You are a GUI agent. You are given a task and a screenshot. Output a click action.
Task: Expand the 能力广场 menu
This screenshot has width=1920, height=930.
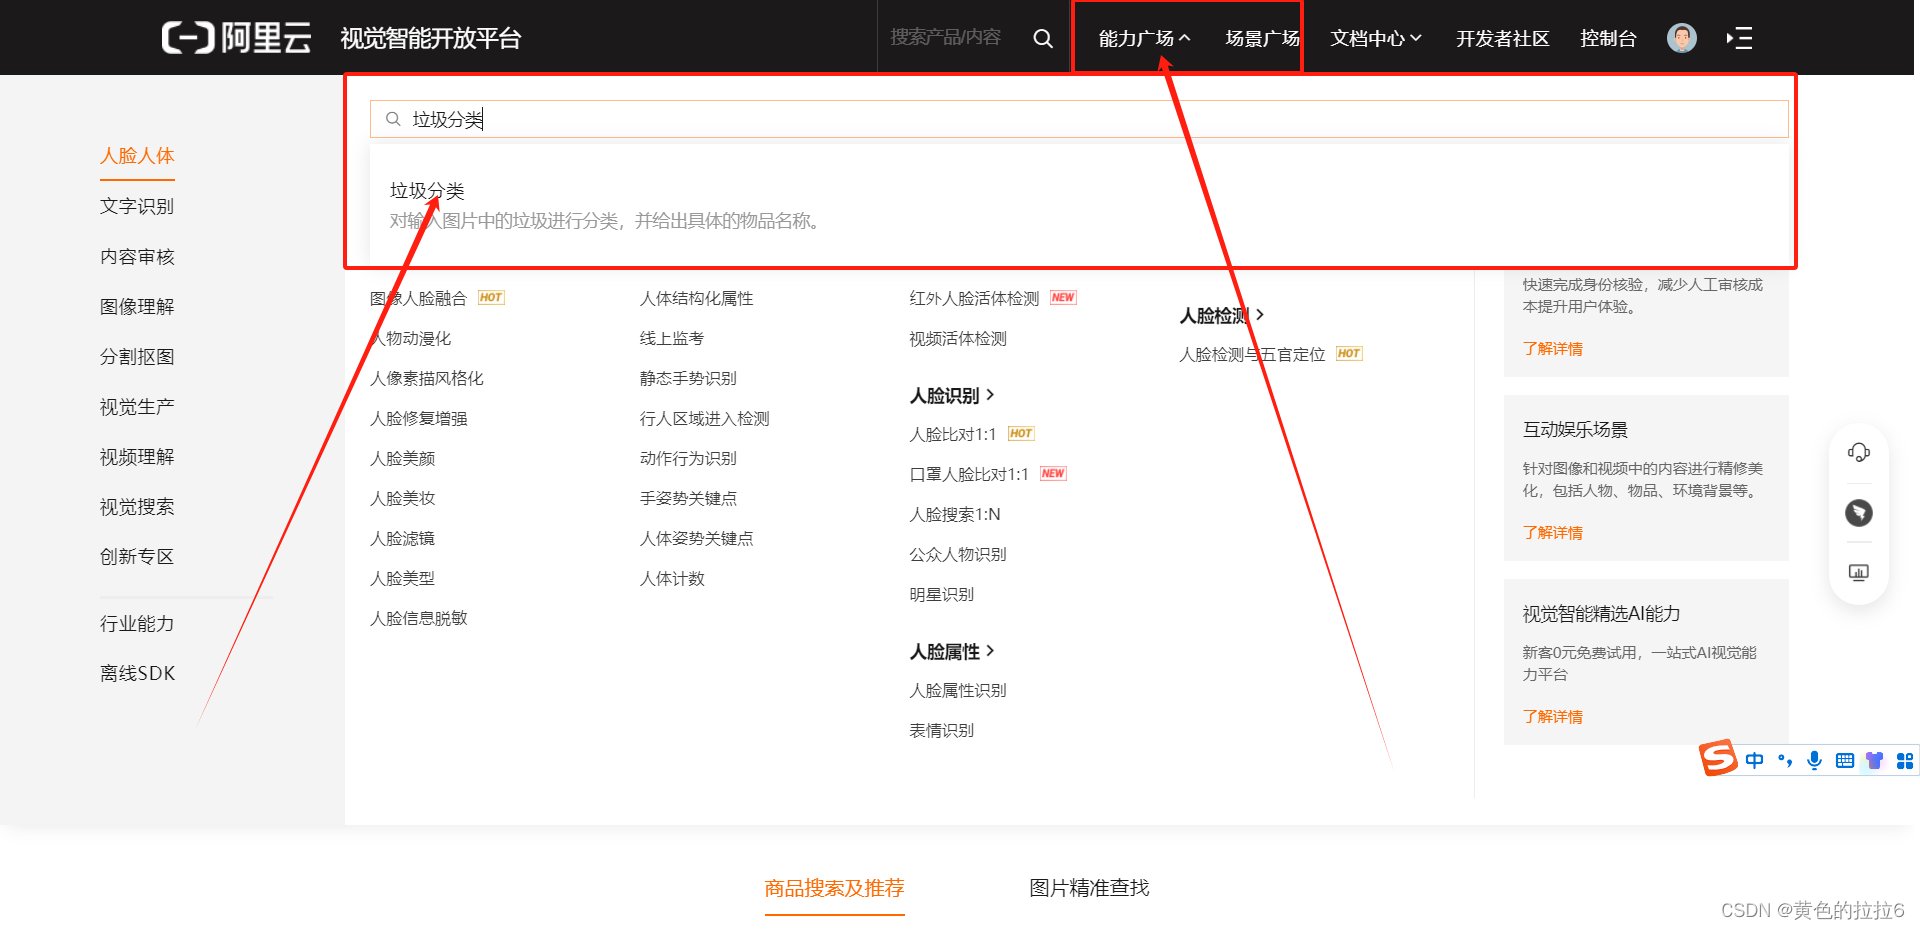click(1144, 38)
